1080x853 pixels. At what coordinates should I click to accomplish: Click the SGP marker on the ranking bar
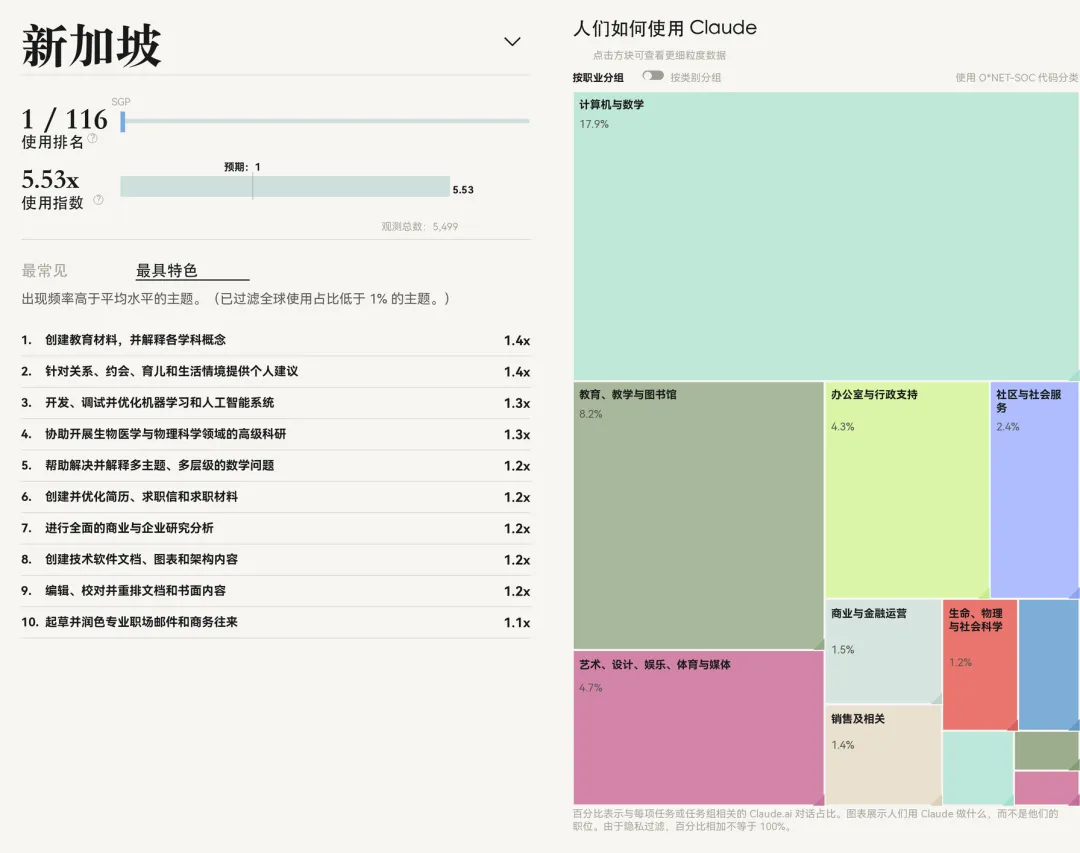point(123,121)
